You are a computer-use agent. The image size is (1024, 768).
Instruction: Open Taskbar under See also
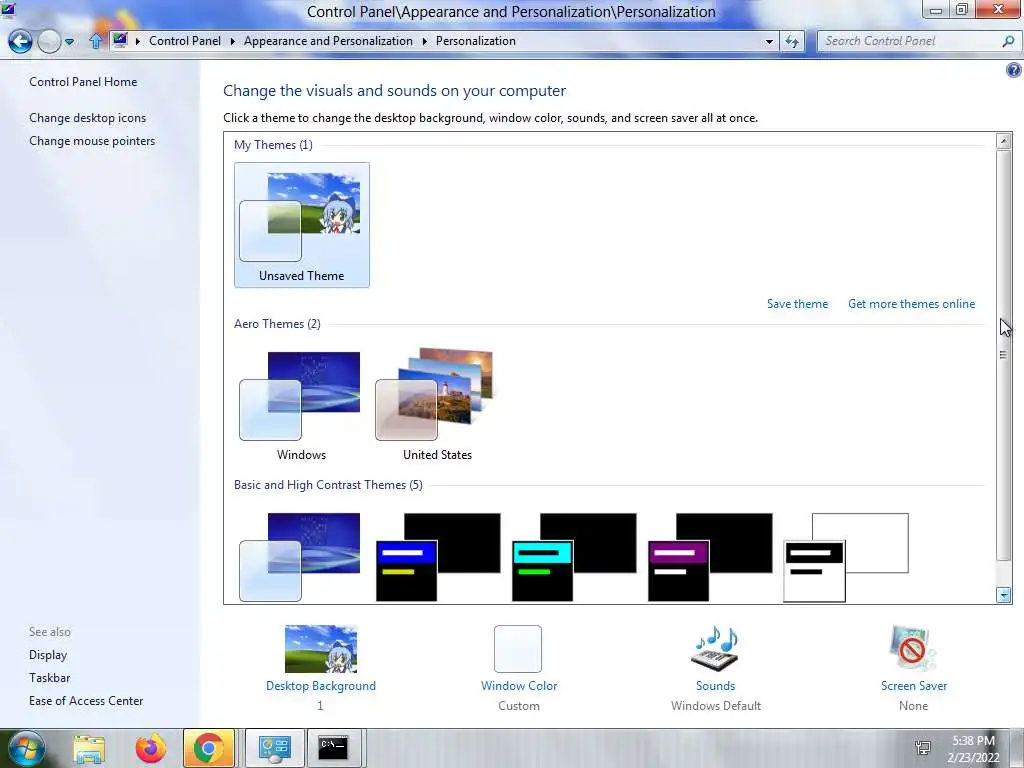(49, 677)
